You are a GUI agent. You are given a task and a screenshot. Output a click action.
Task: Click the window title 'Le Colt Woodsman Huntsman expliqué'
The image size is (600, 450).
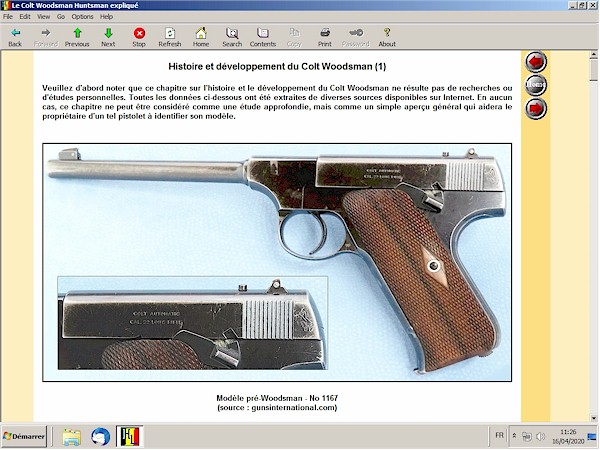pyautogui.click(x=75, y=6)
